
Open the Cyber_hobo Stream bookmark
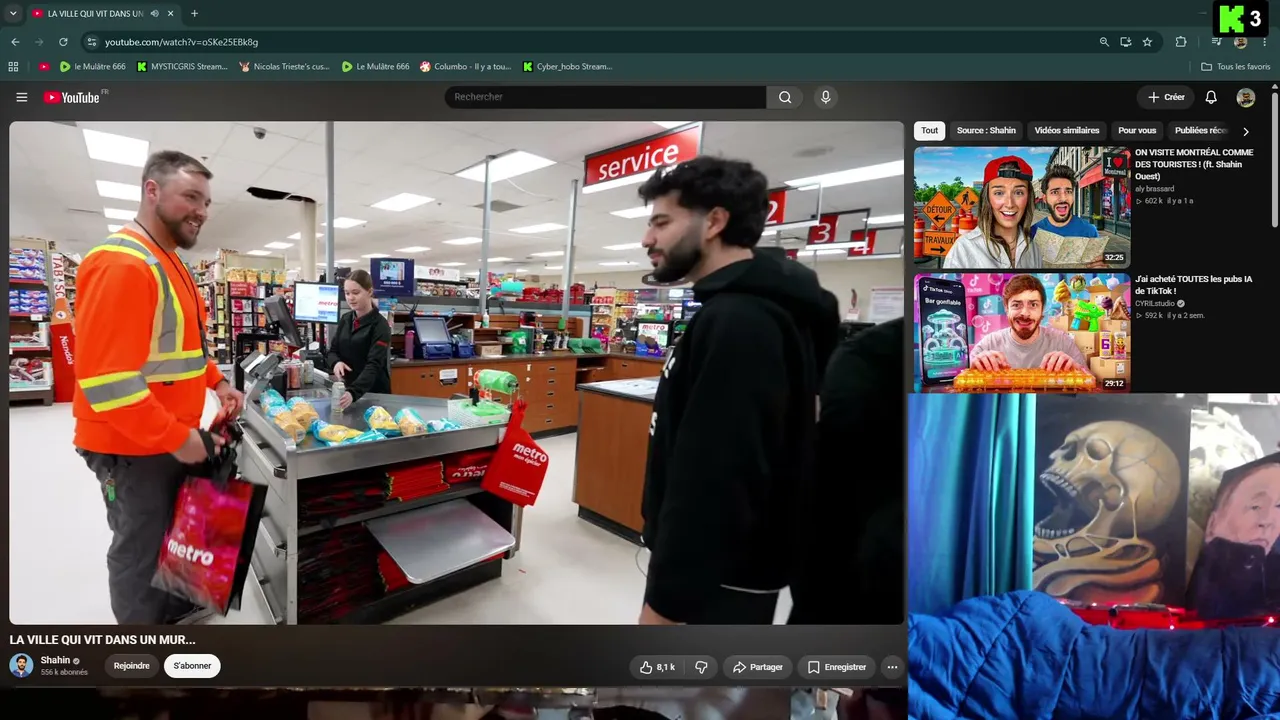(567, 67)
